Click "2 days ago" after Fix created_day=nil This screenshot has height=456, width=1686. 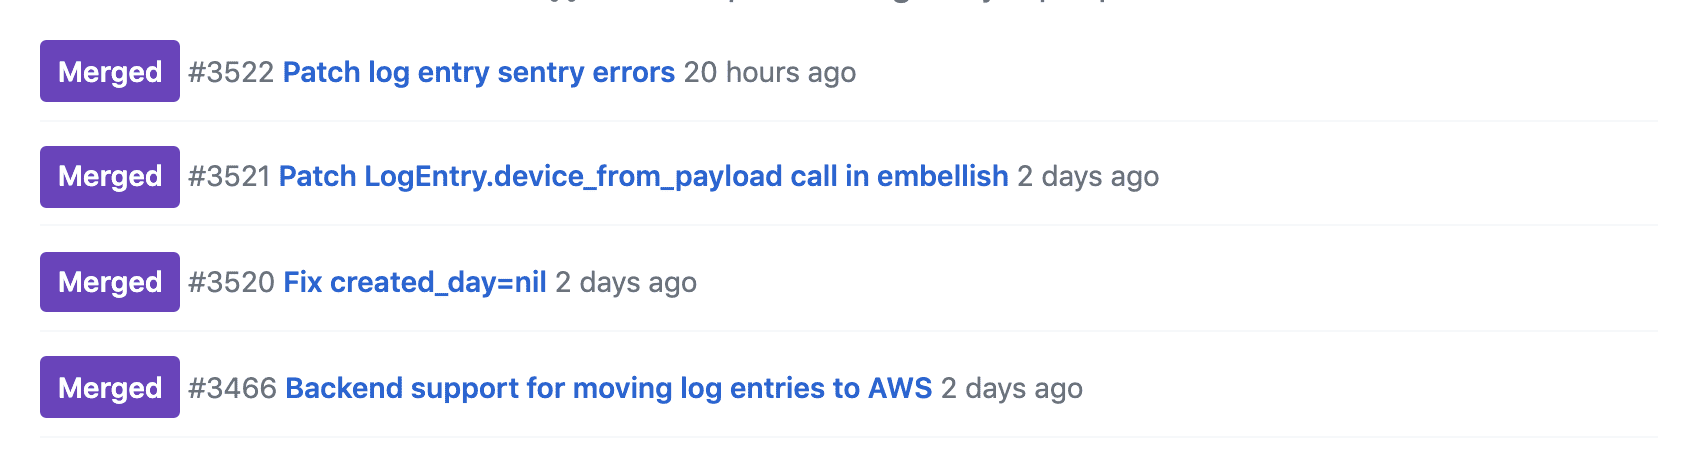click(626, 282)
